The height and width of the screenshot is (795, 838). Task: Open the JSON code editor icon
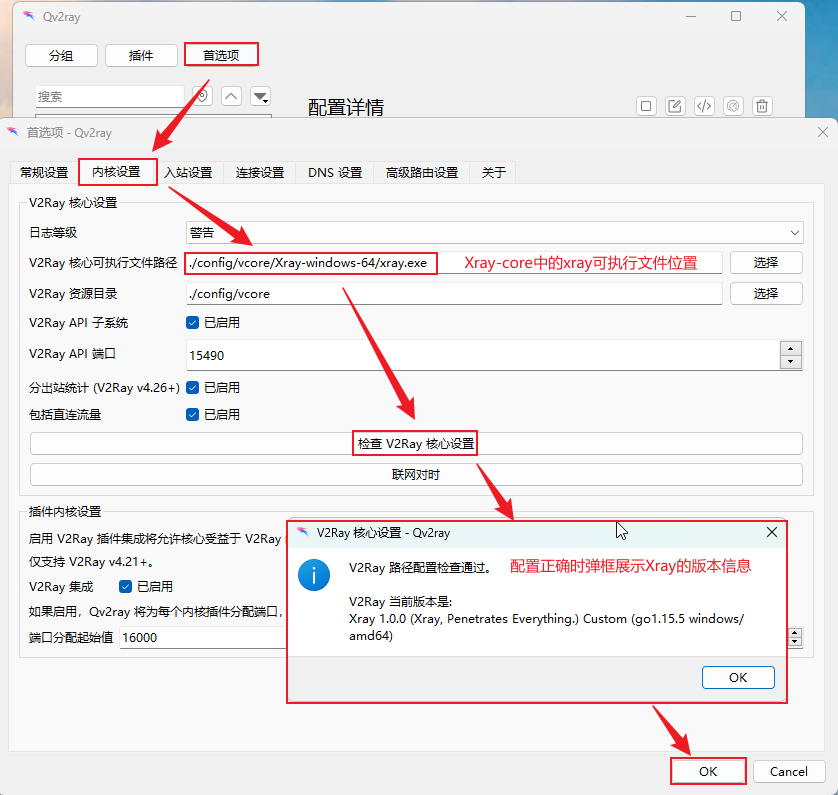pyautogui.click(x=704, y=106)
